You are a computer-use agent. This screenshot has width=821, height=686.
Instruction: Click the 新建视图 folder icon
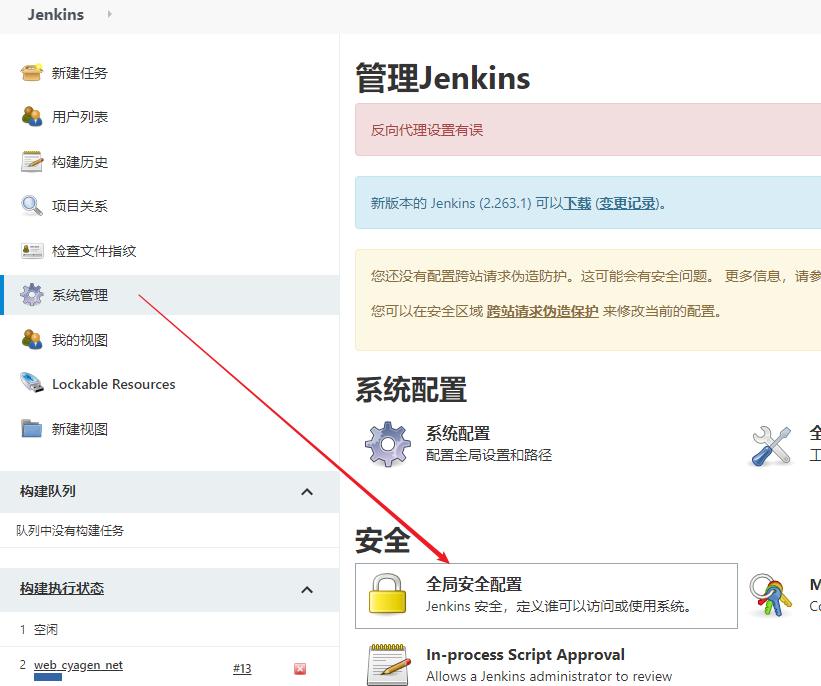32,429
